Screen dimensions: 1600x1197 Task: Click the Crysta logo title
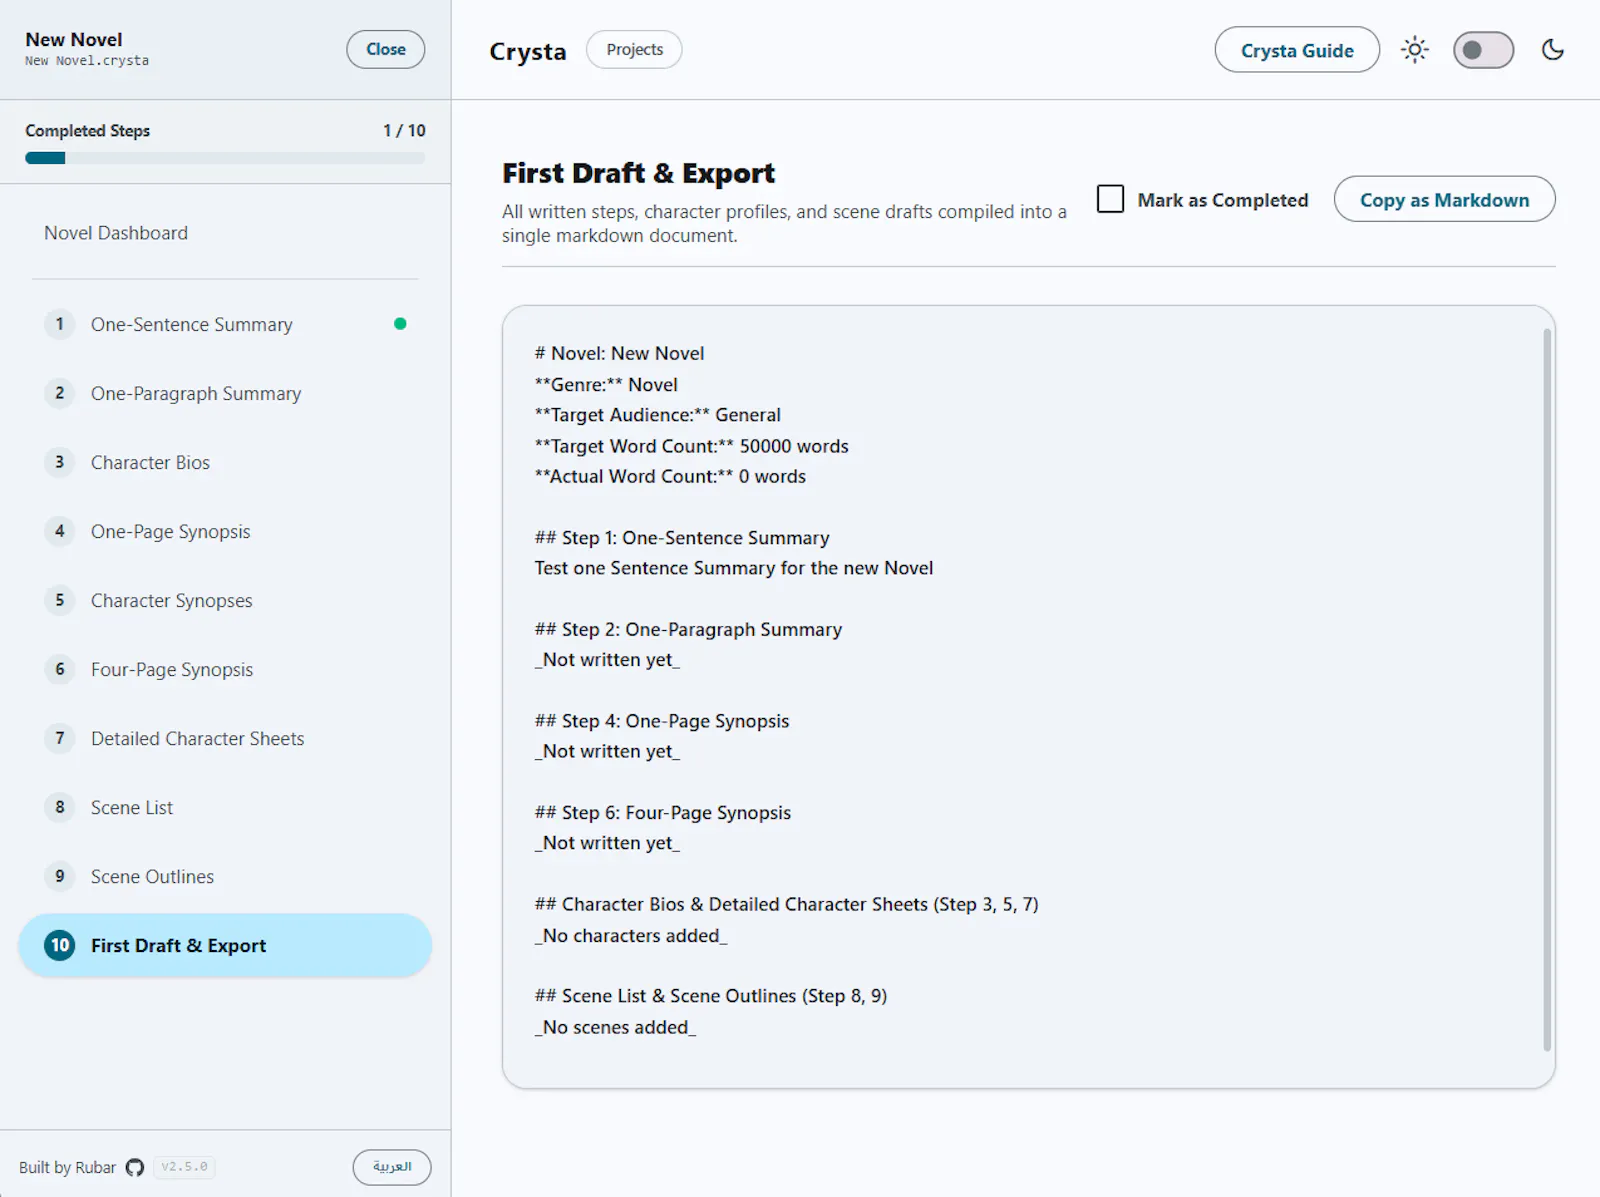click(527, 51)
